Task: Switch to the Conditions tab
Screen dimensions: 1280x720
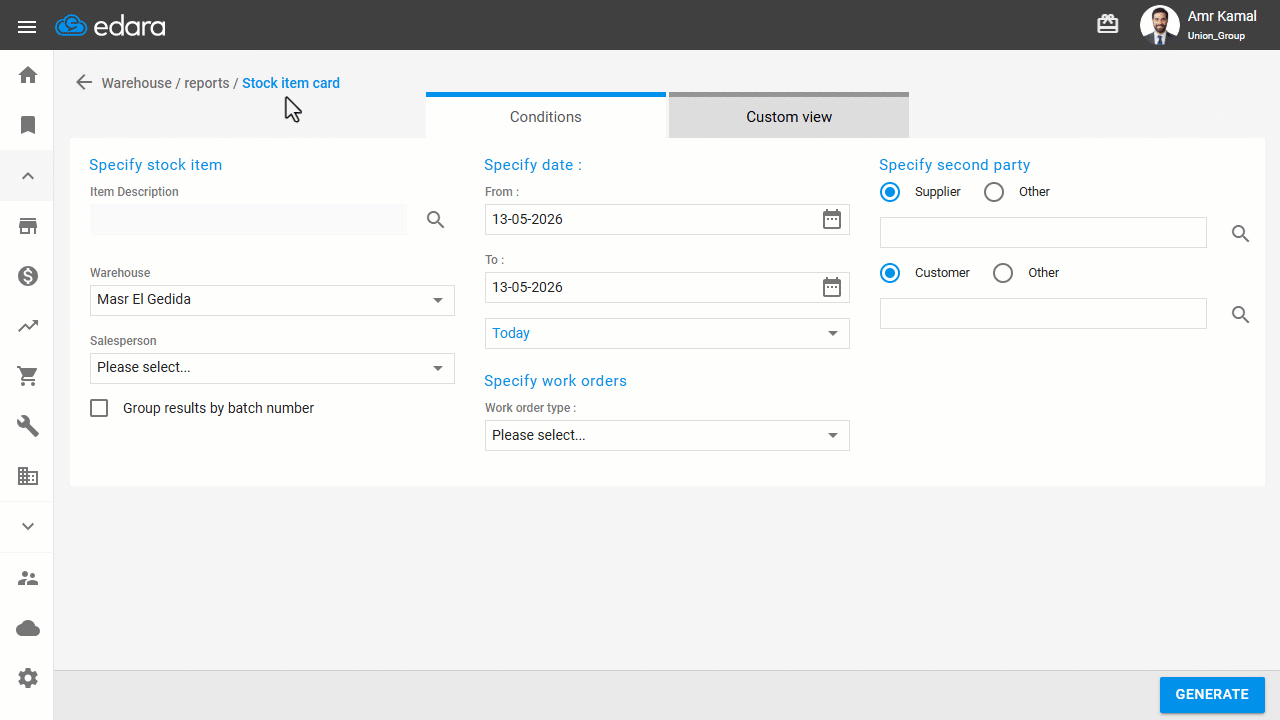Action: (546, 116)
